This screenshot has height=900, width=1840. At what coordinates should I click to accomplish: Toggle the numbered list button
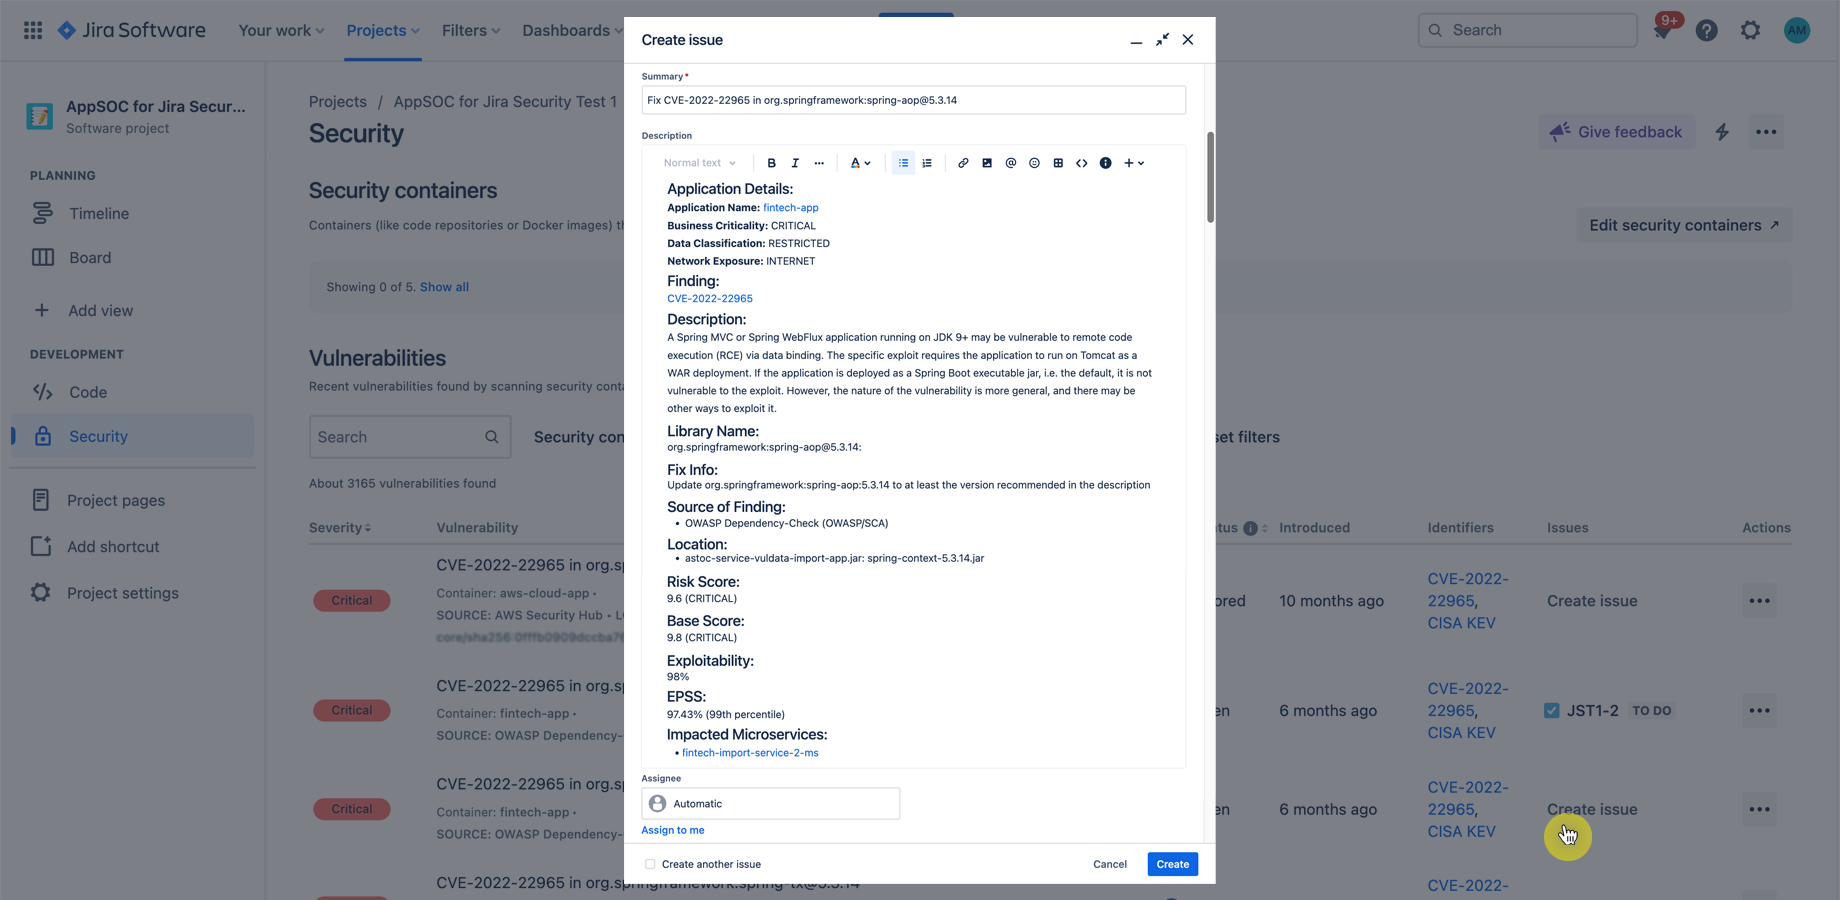point(927,163)
